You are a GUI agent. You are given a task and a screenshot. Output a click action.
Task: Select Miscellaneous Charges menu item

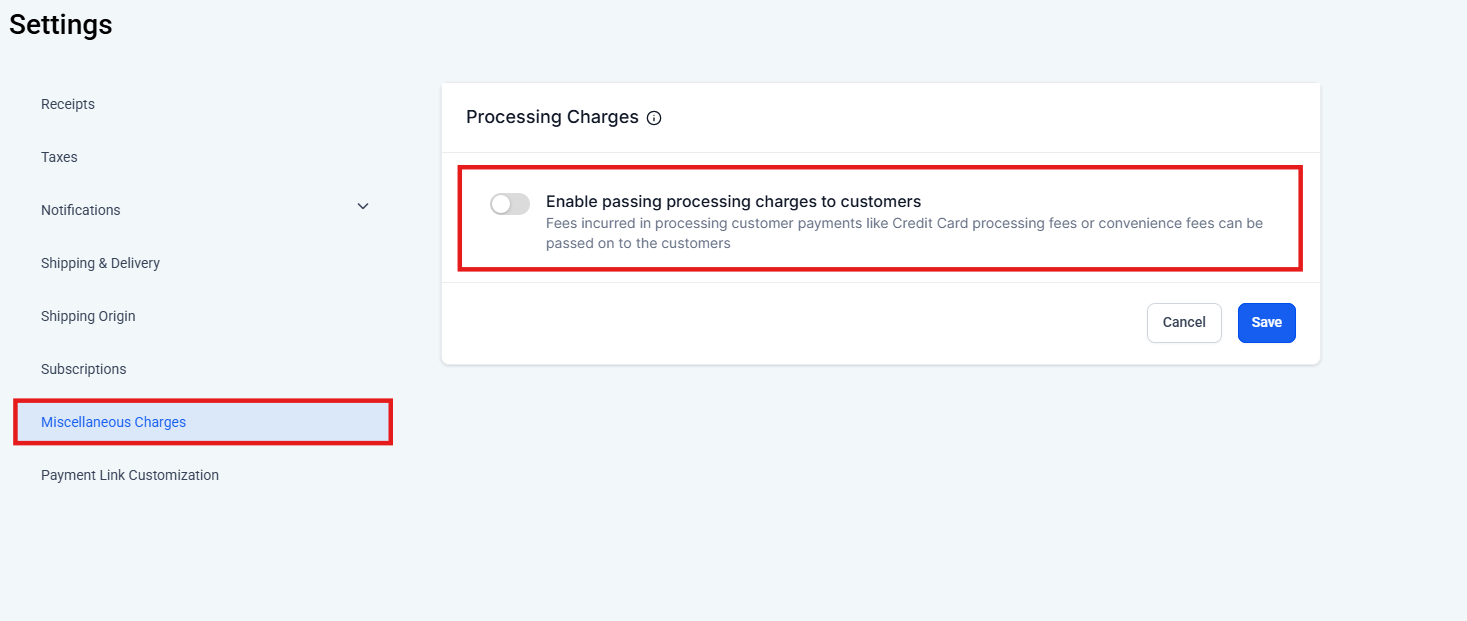click(114, 422)
